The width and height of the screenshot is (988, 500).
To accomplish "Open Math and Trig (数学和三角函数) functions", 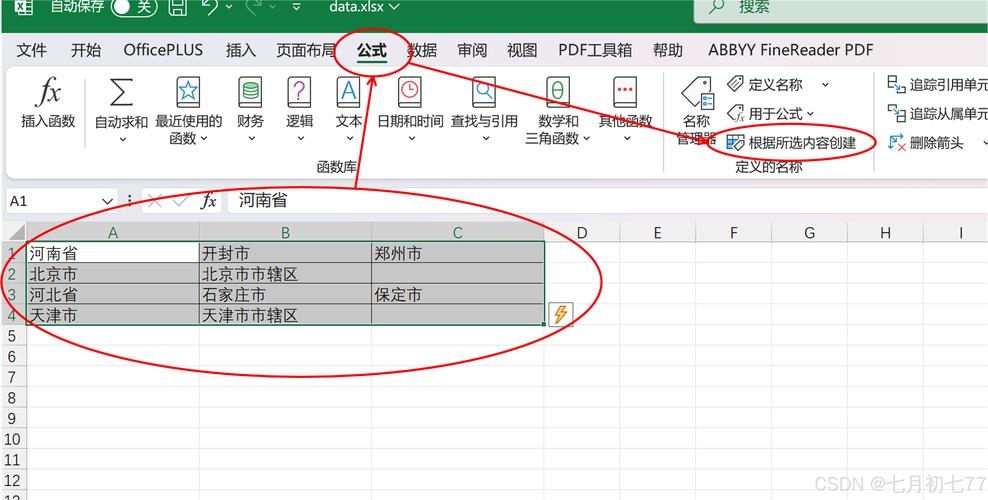I will click(x=558, y=93).
